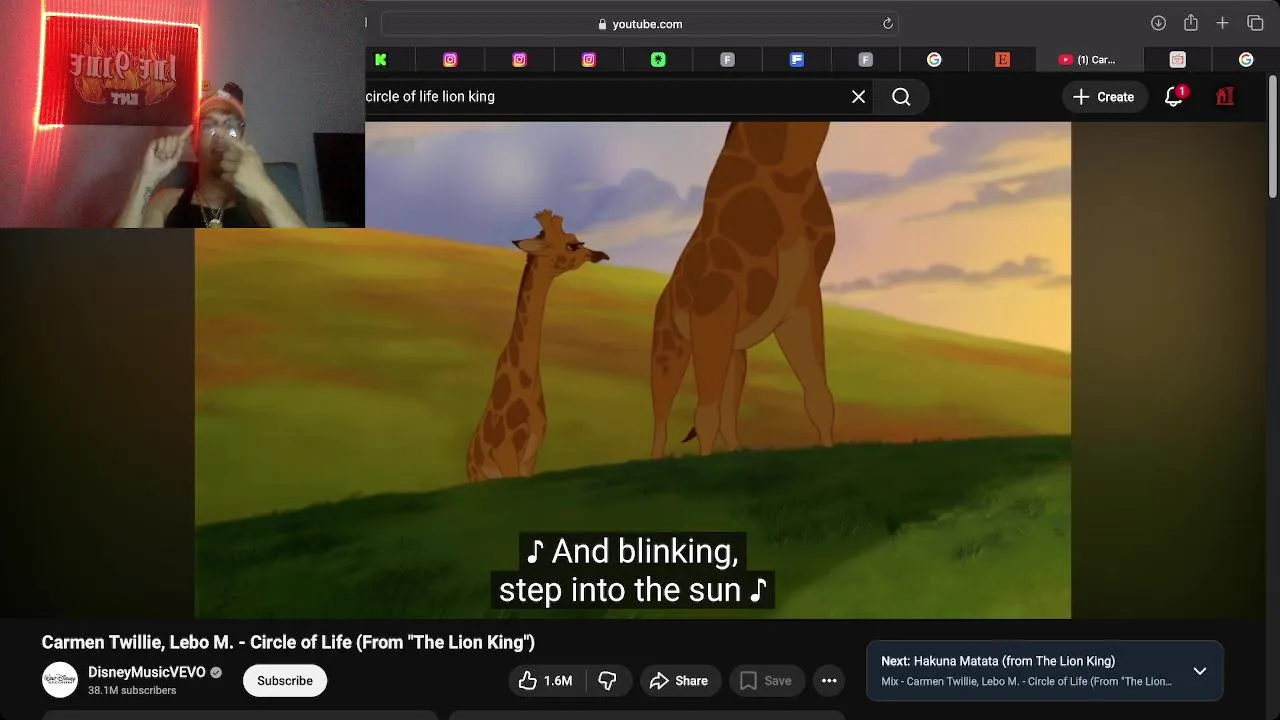This screenshot has width=1280, height=720.
Task: Open the Safari share menu
Action: click(x=1190, y=23)
